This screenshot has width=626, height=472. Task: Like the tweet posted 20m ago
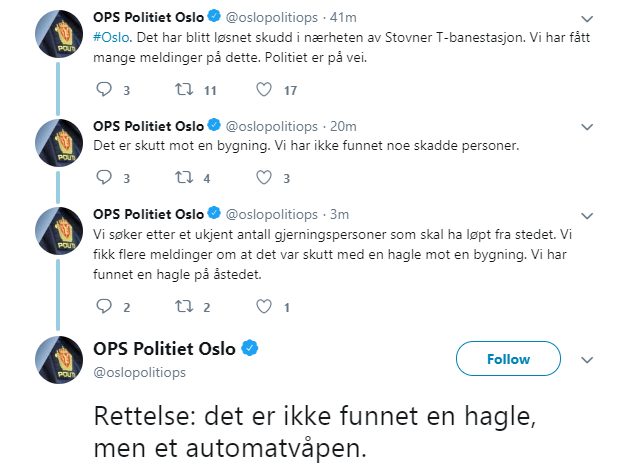(264, 178)
